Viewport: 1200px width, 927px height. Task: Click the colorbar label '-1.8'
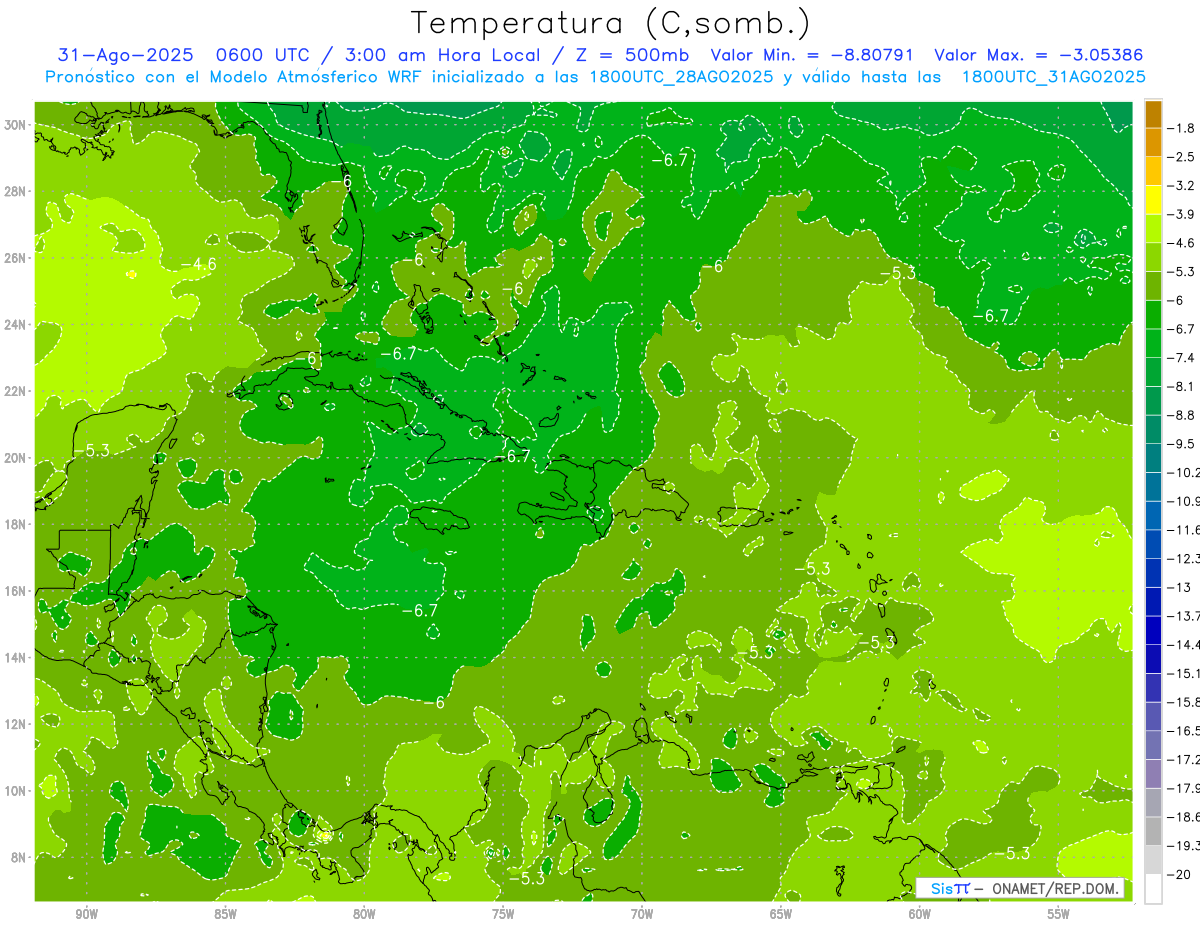tap(1180, 128)
